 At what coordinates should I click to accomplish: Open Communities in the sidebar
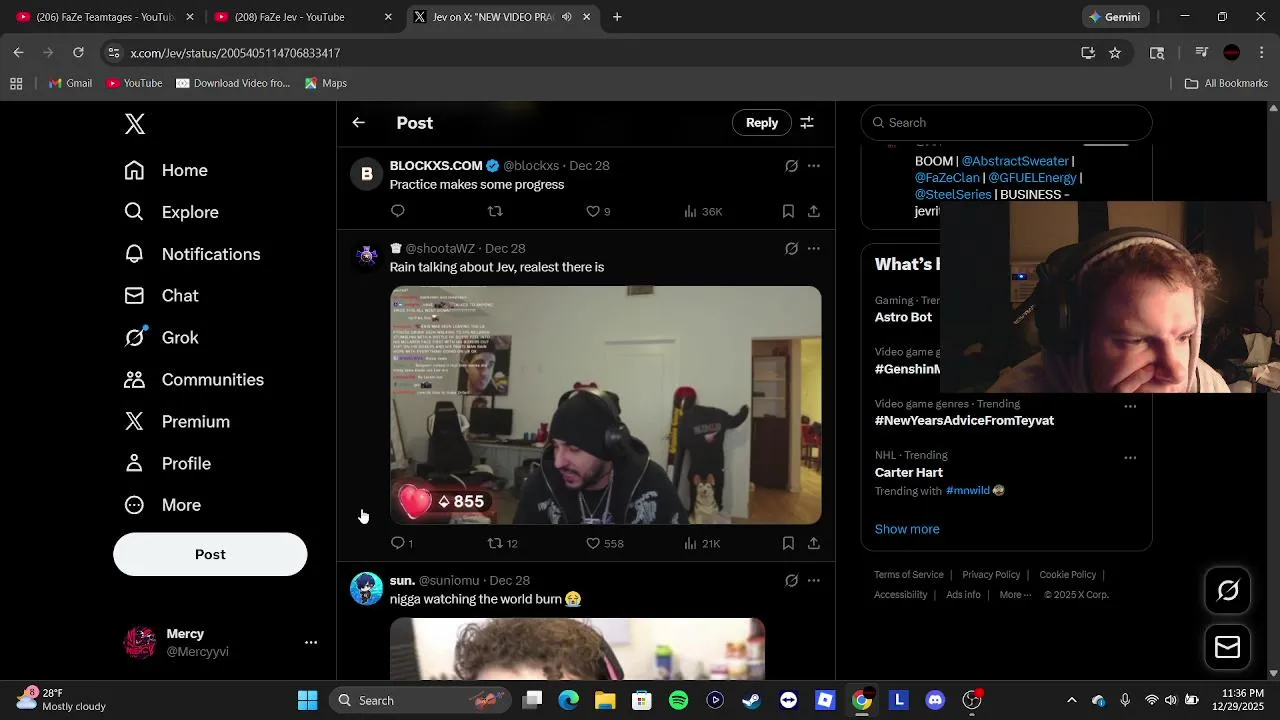(194, 380)
